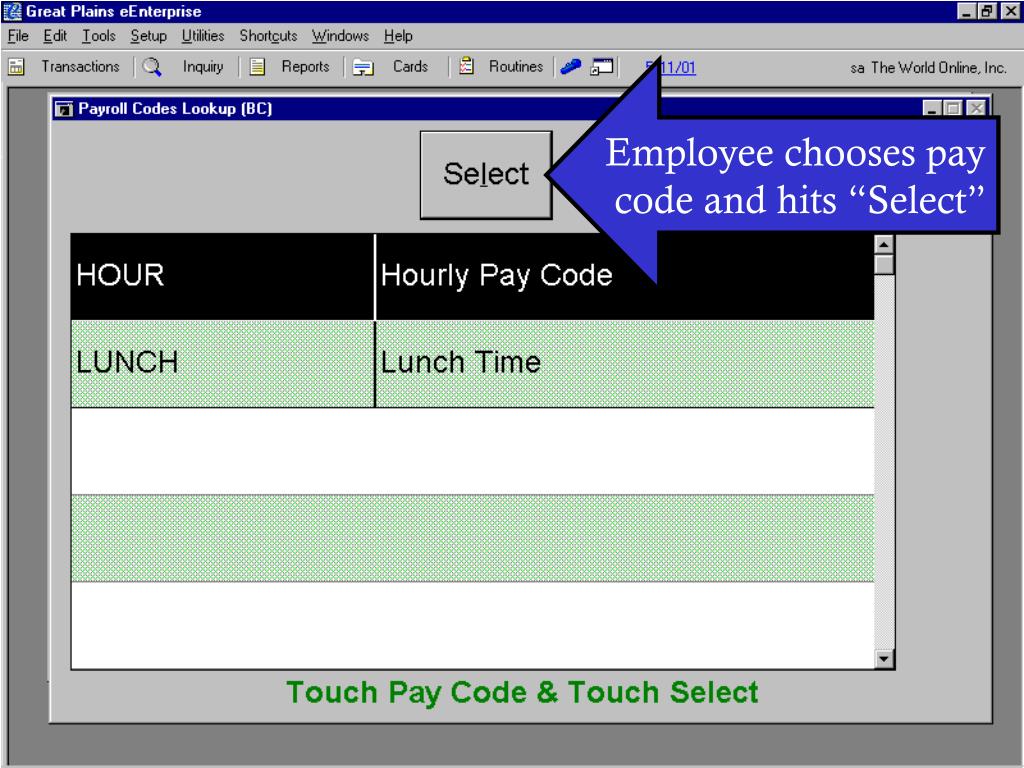Click the pay code list scroll-up arrow
The height and width of the screenshot is (768, 1024).
(884, 244)
